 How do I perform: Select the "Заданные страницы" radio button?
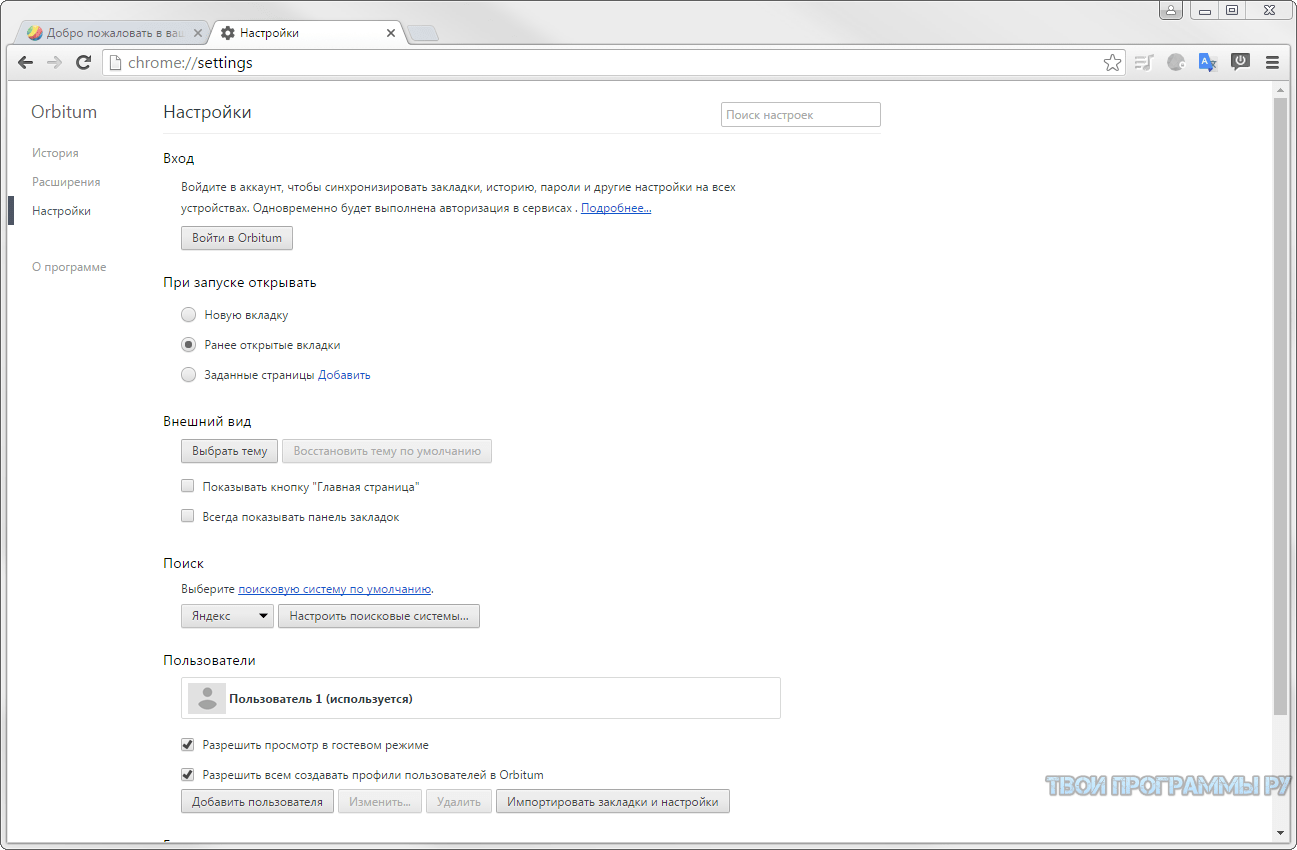coord(188,375)
